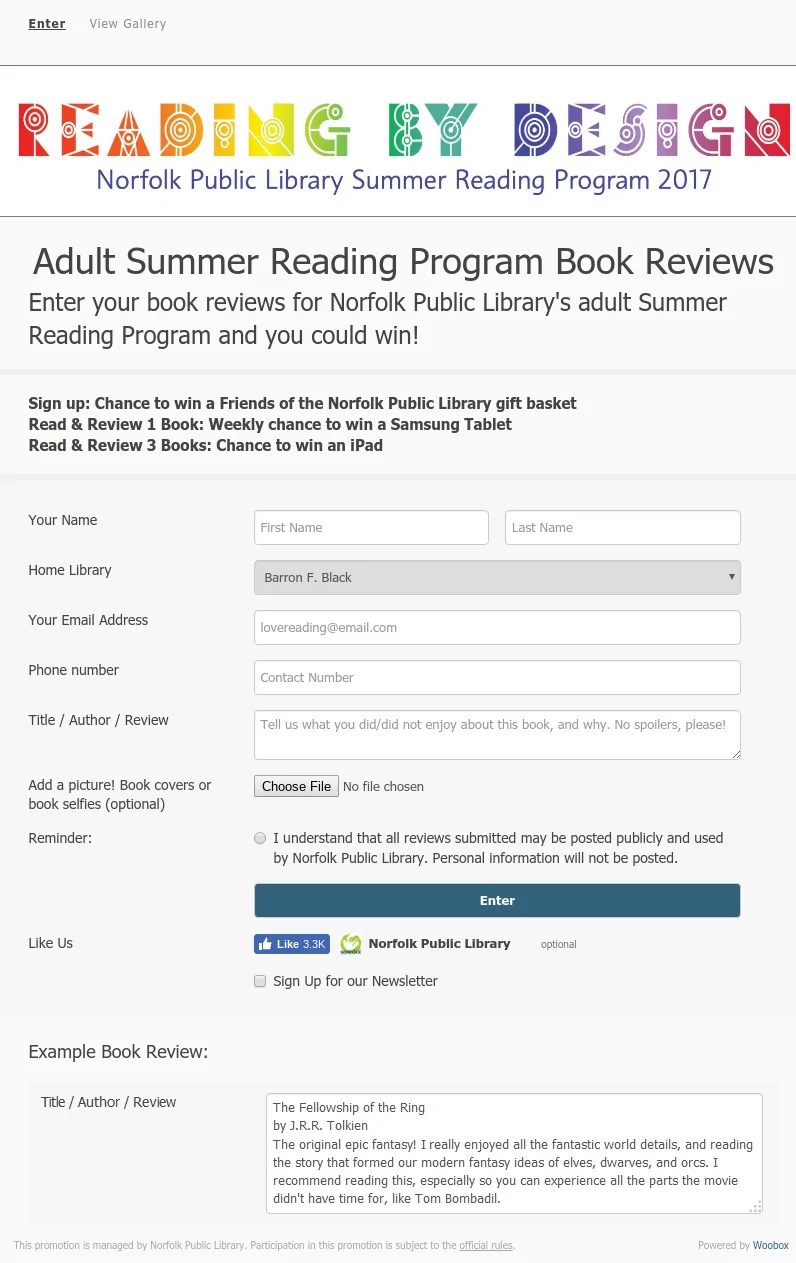Click the Norfolk Public Library name link

pos(440,943)
